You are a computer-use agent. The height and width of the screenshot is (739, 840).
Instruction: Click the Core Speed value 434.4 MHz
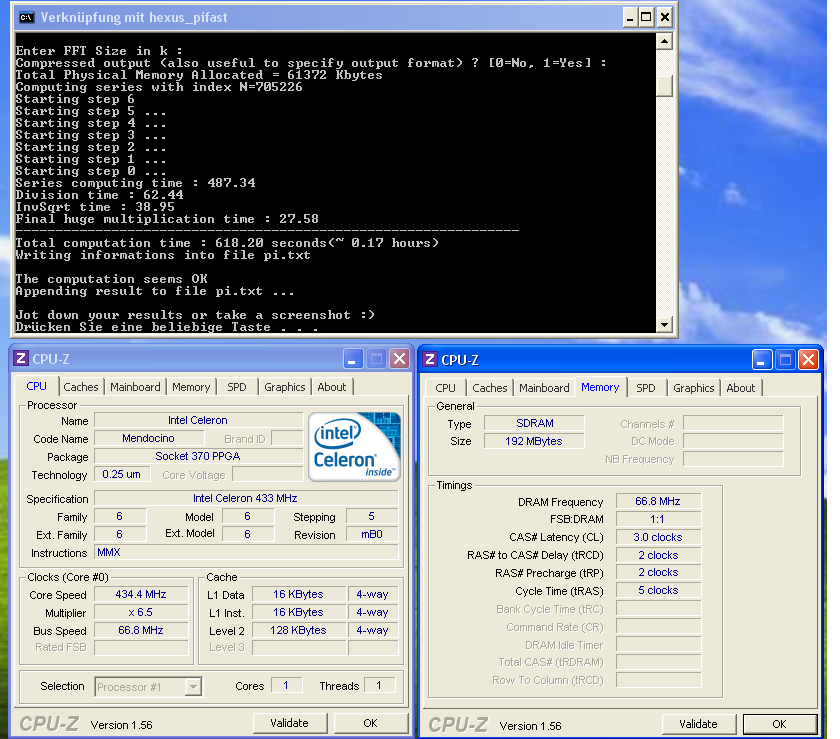coord(141,594)
